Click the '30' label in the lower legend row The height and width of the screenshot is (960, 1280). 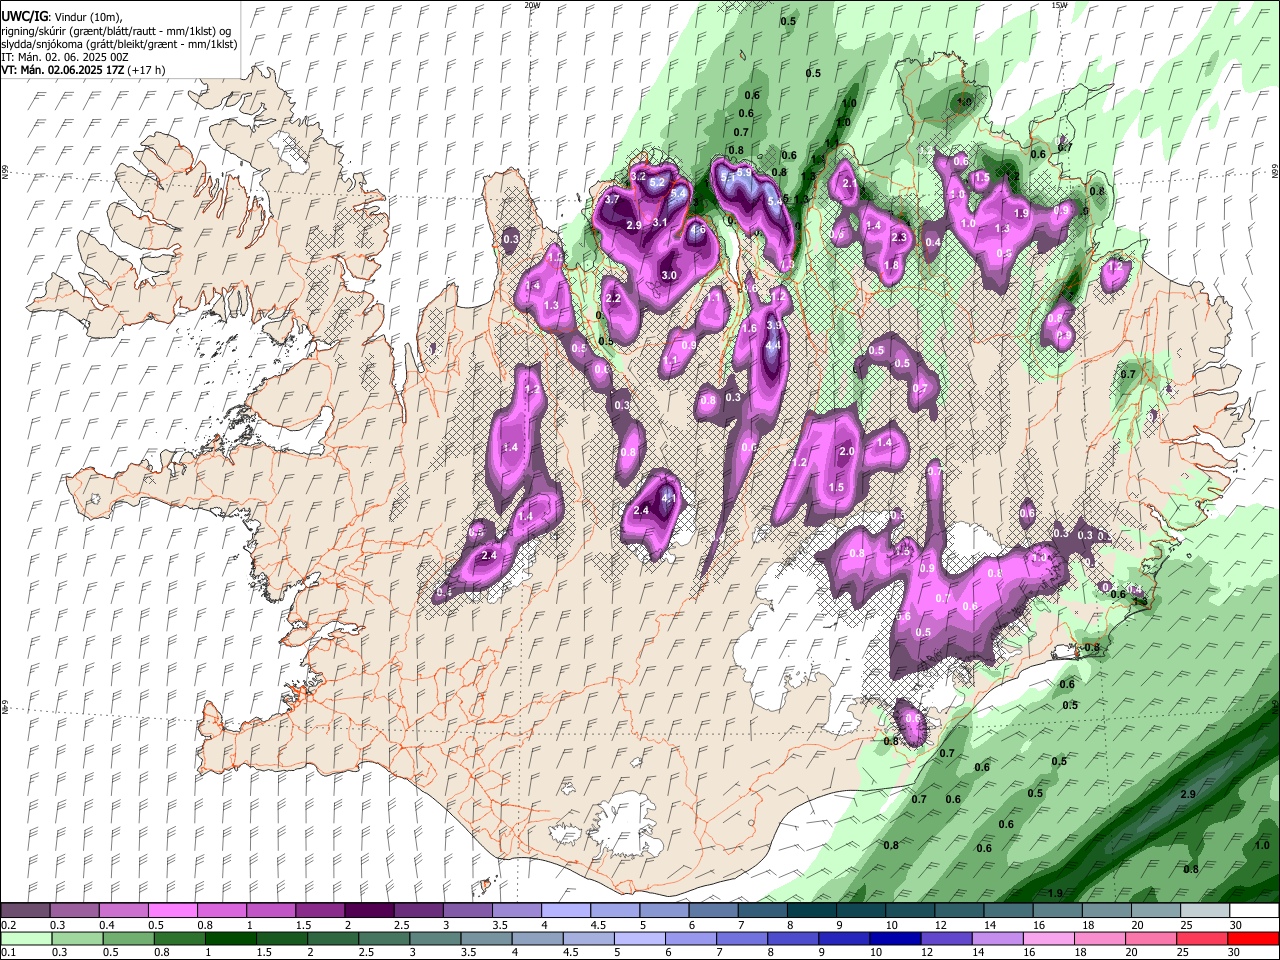click(x=1234, y=952)
